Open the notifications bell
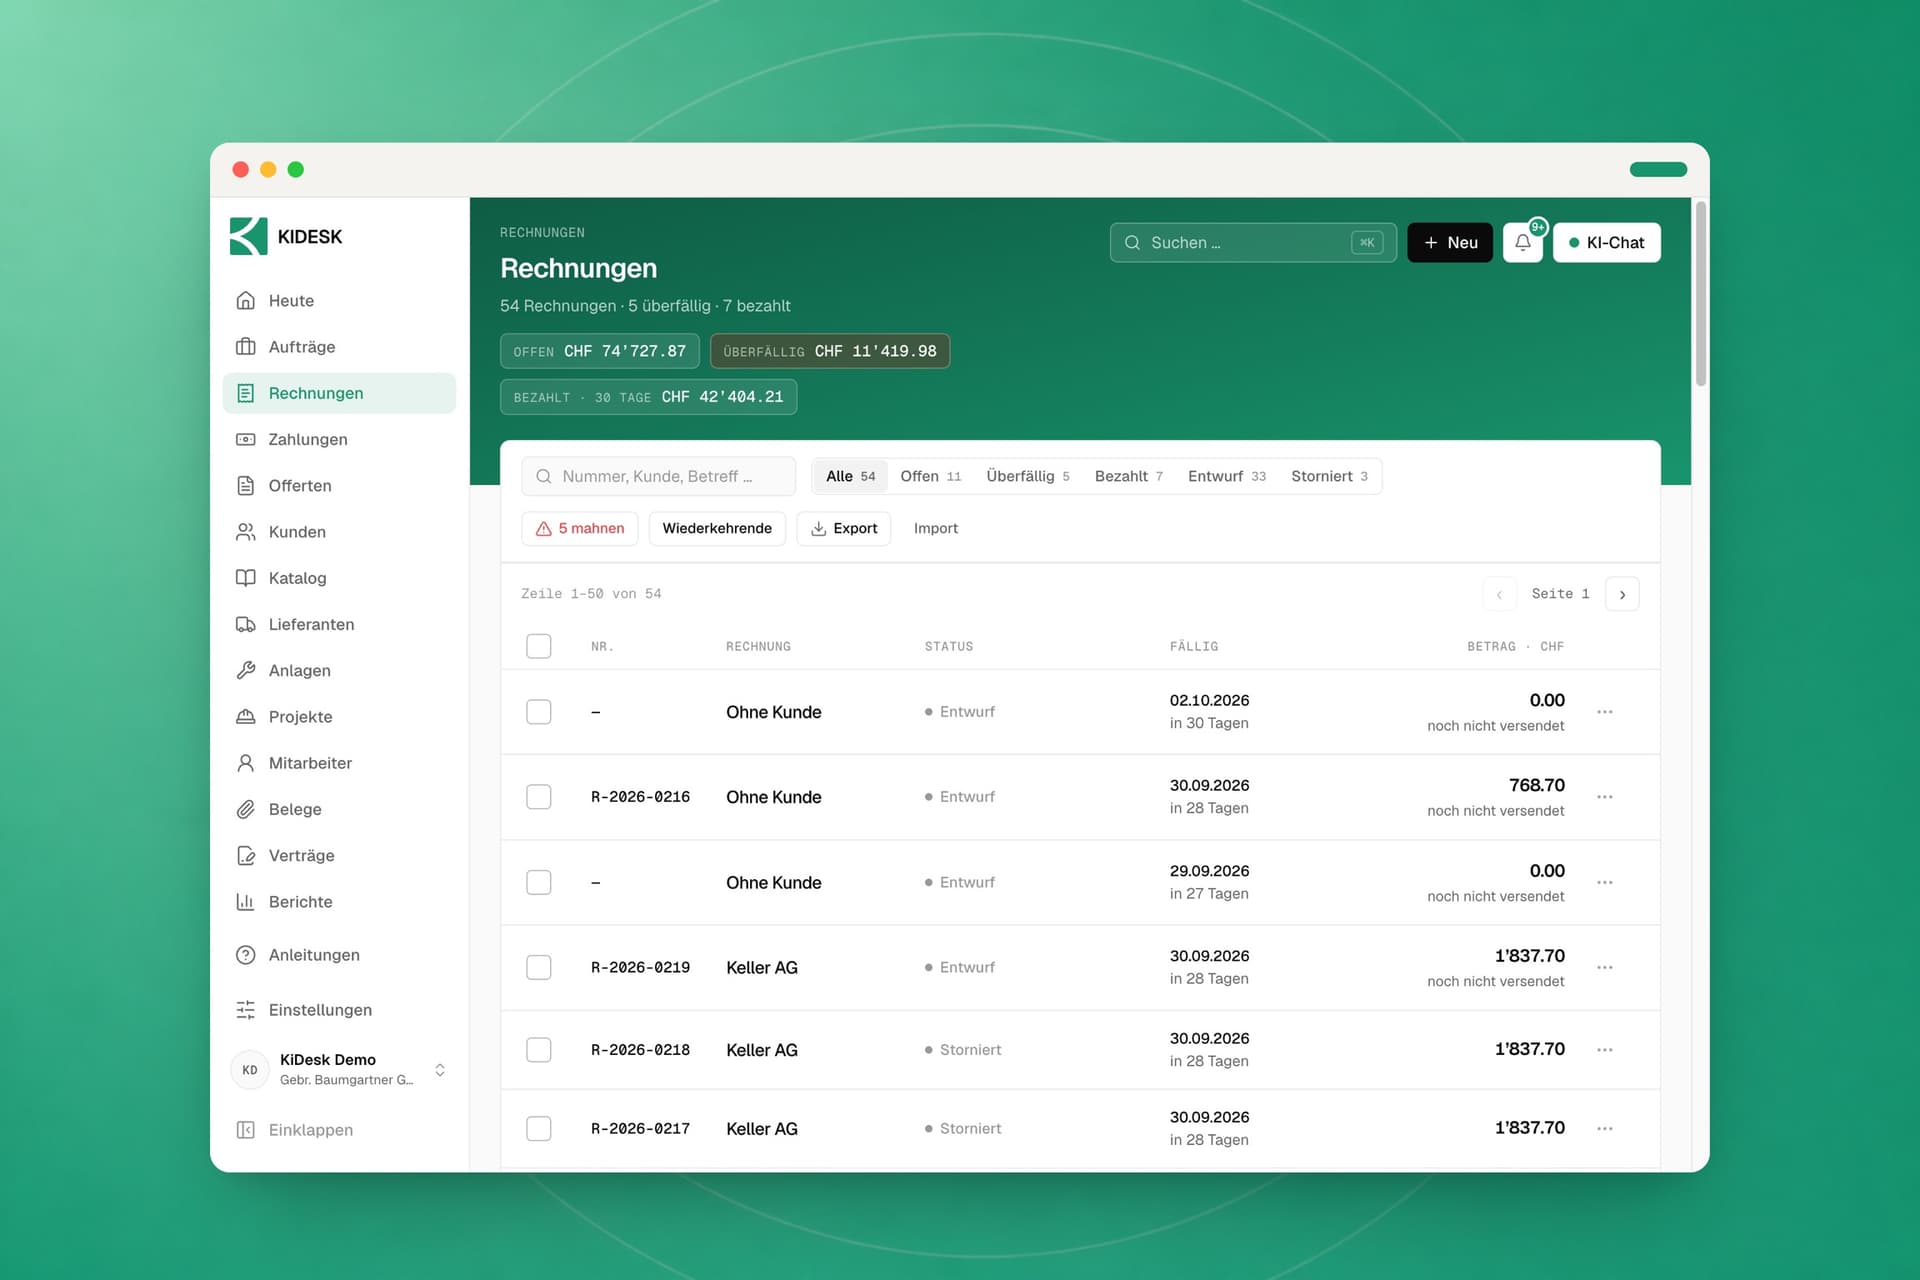This screenshot has height=1280, width=1920. pos(1522,242)
